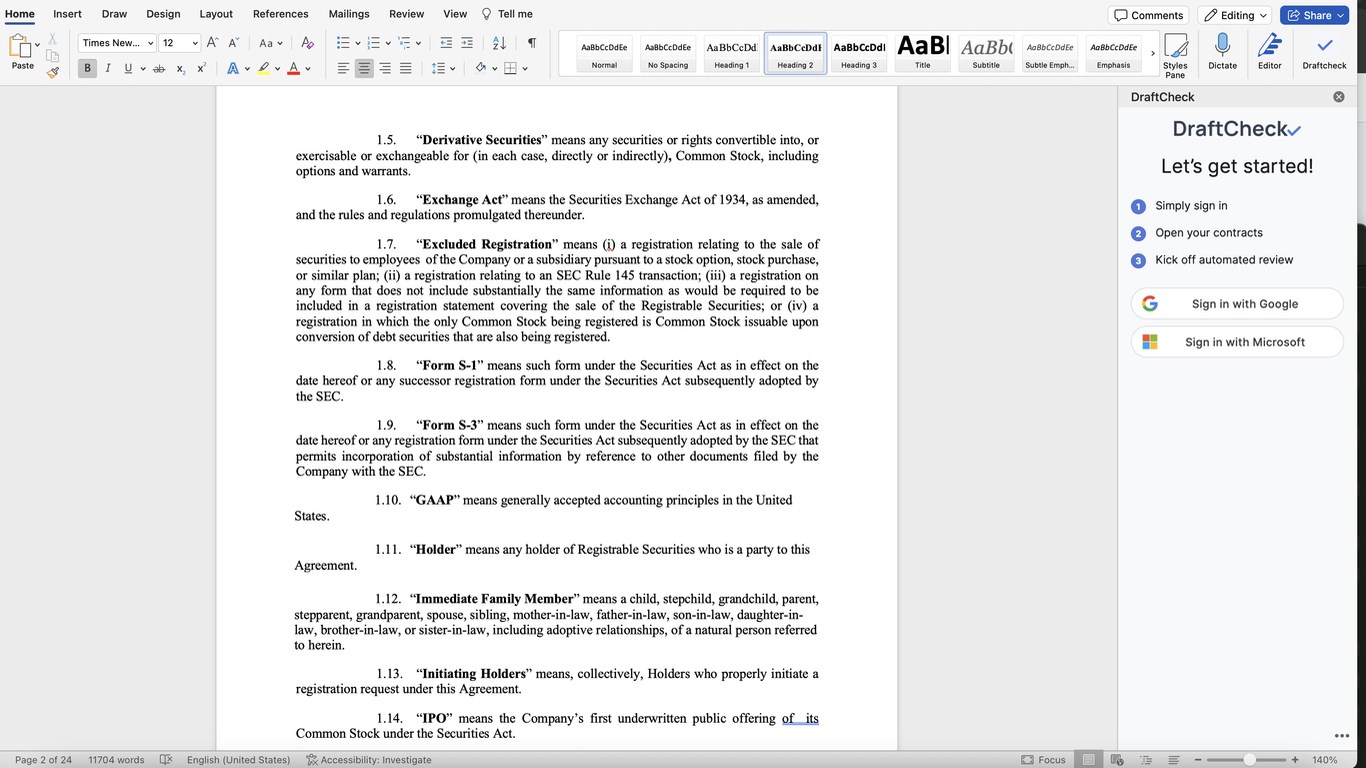Screen dimensions: 1366x768
Task: Increase paragraph indent
Action: point(469,43)
